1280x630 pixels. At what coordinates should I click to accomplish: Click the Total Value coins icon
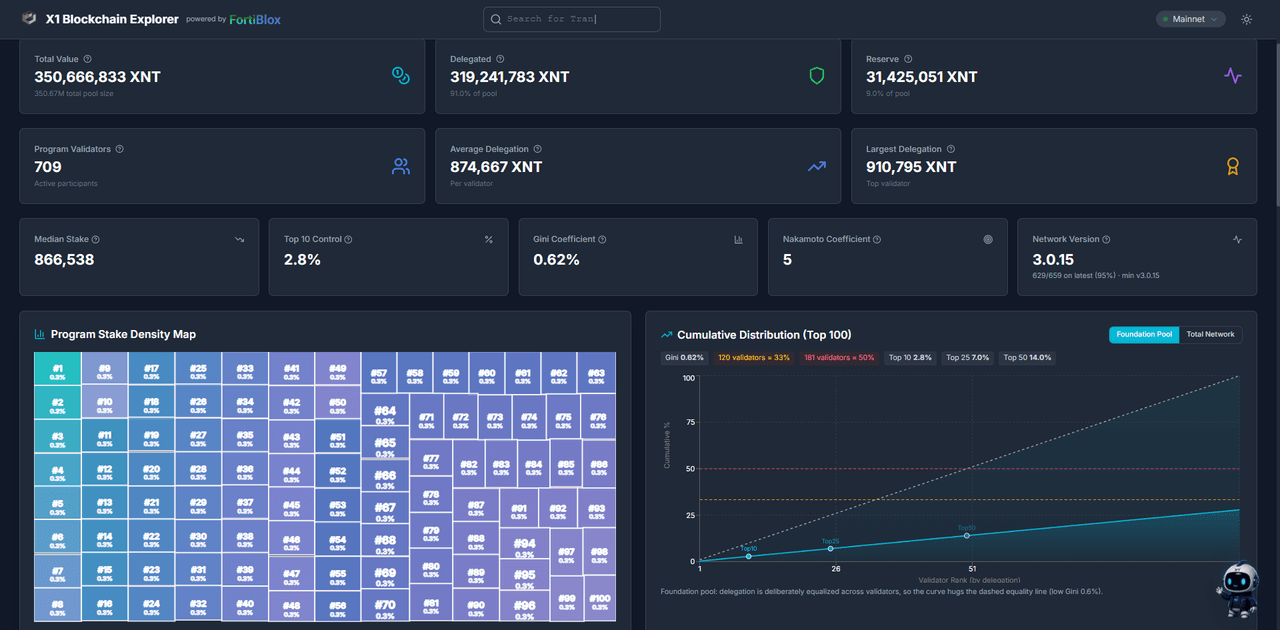pyautogui.click(x=401, y=76)
